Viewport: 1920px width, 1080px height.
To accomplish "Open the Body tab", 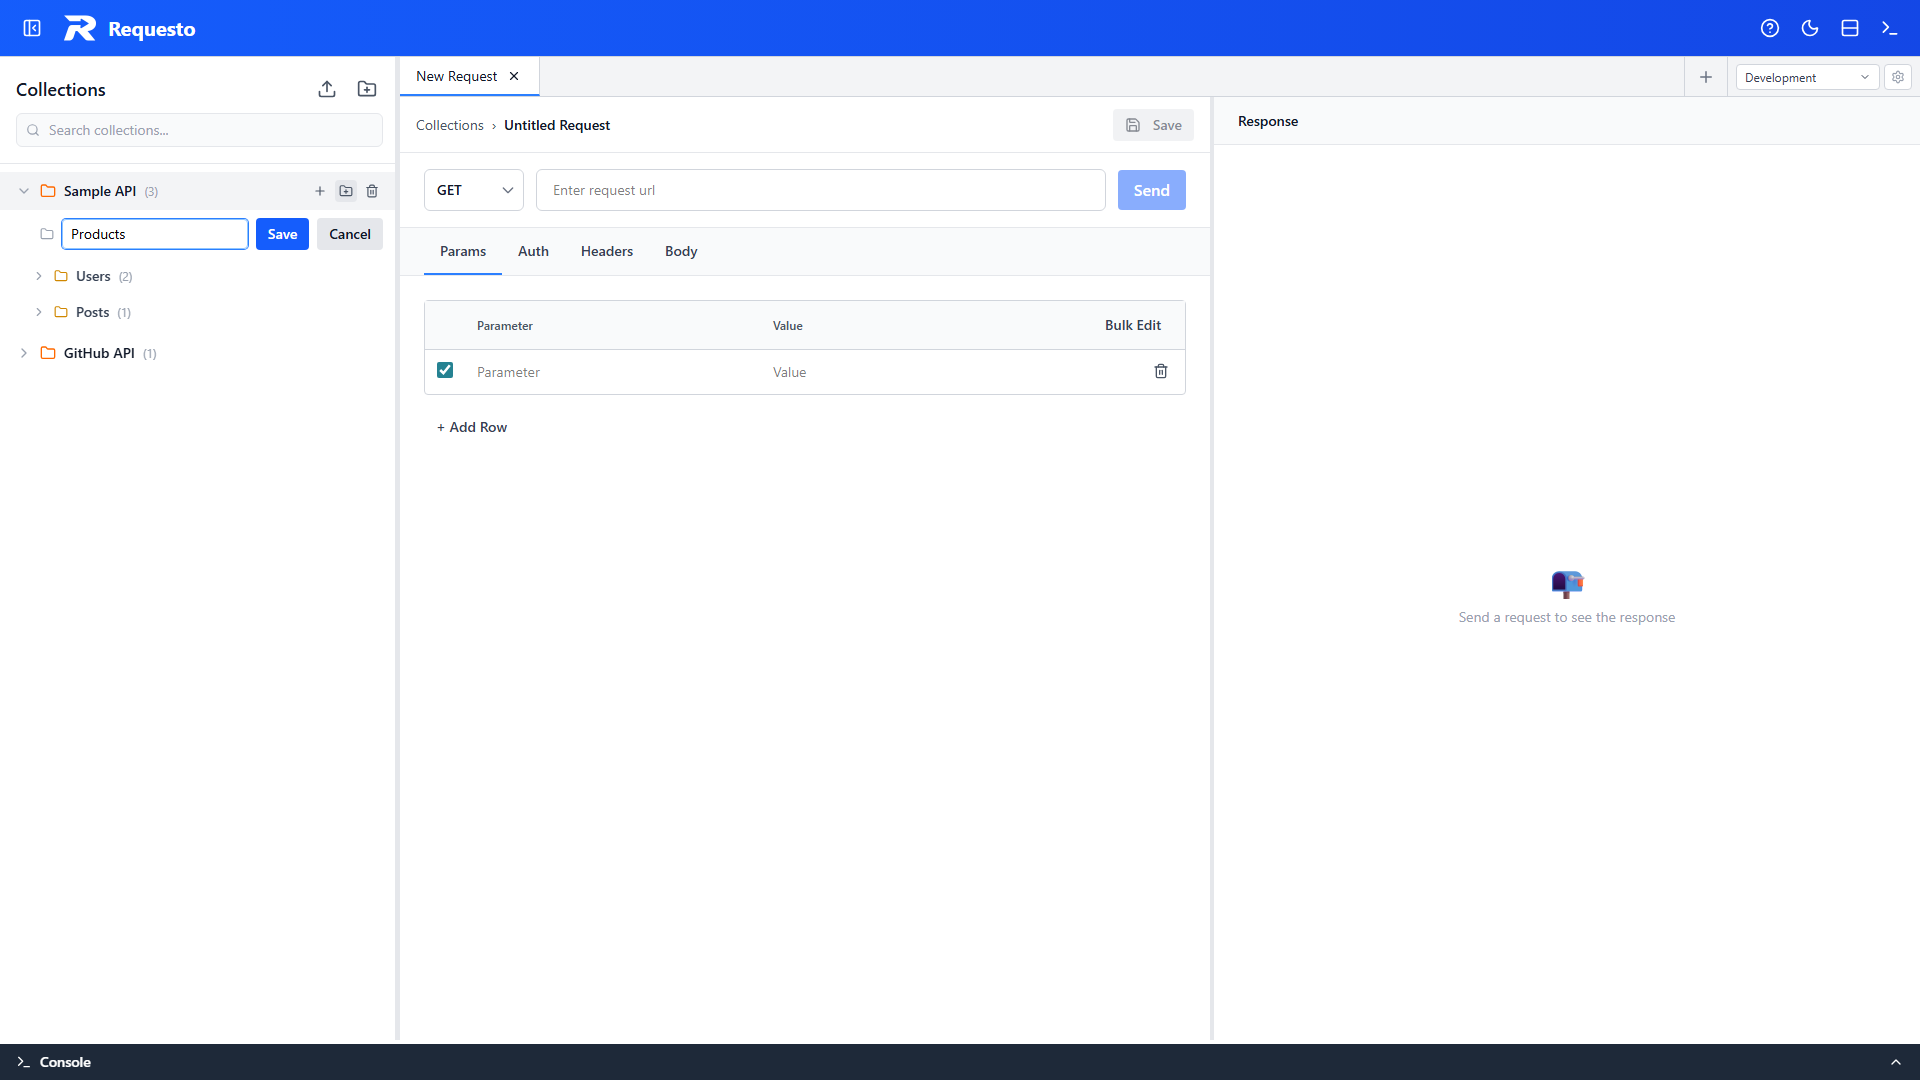I will point(680,251).
